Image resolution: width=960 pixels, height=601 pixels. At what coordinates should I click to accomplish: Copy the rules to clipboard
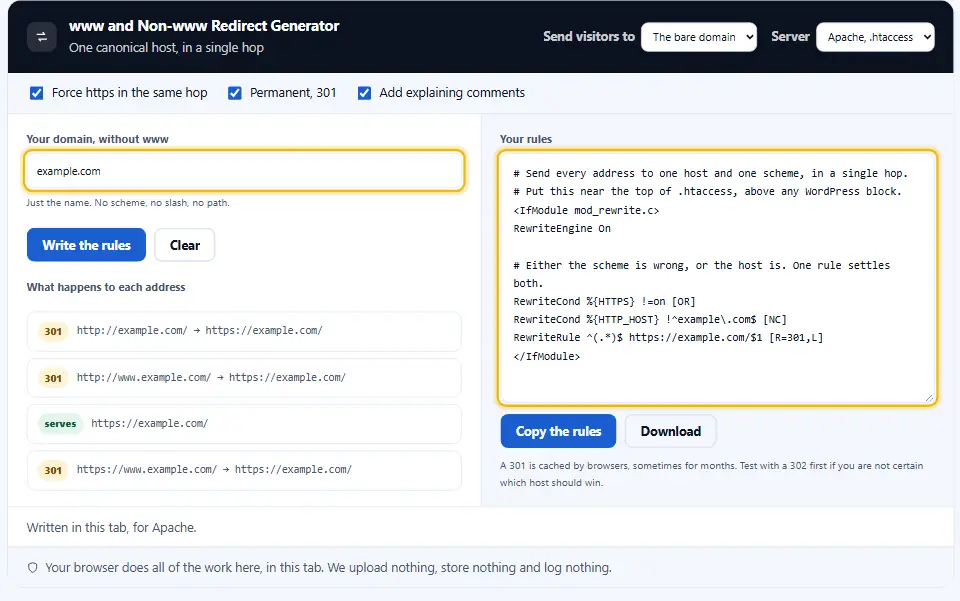tap(558, 431)
